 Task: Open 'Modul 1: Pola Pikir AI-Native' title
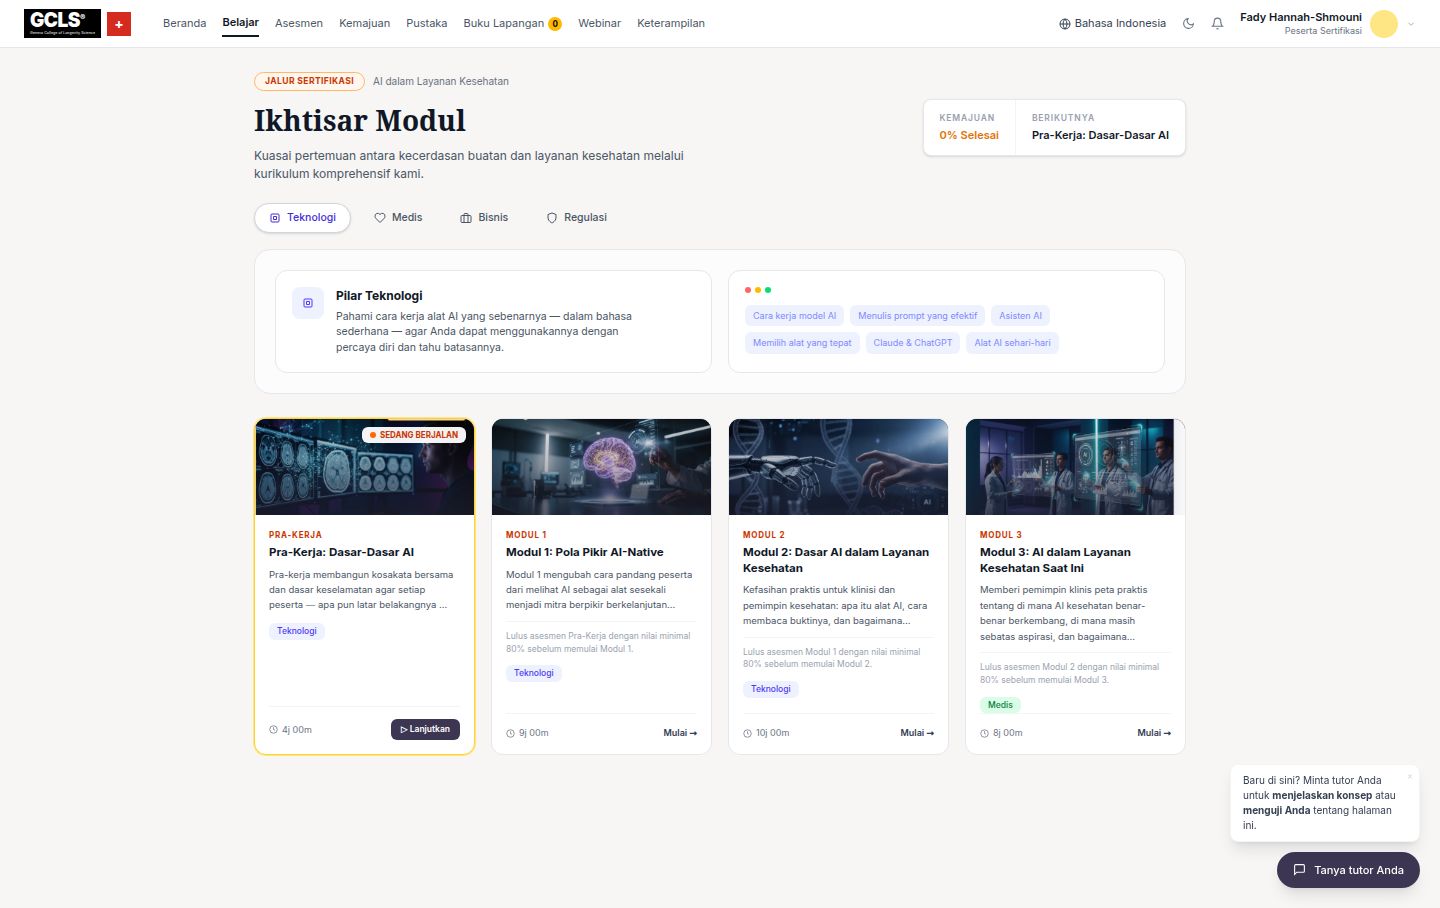584,552
